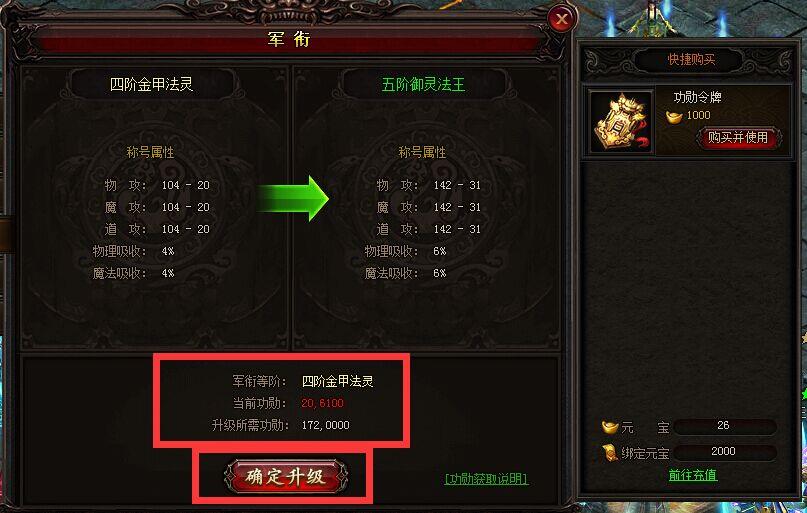Click the 购买并使用 buy-and-use button
This screenshot has height=513, width=807.
739,137
